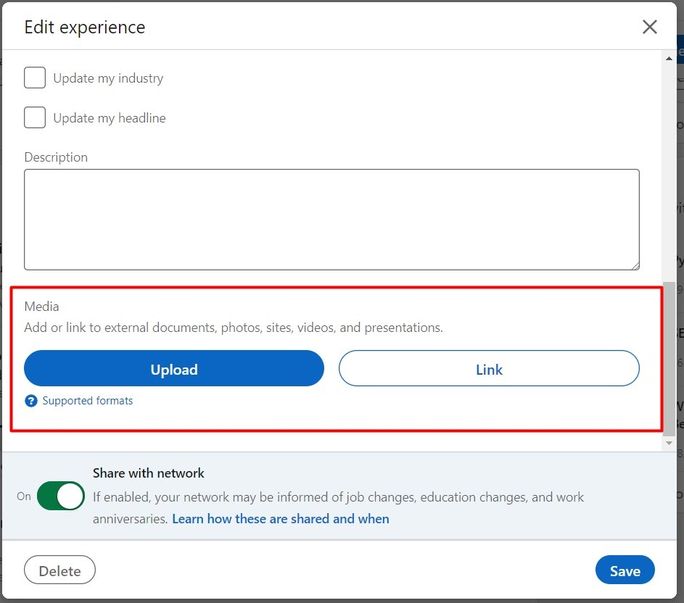Open the Supported formats link
Viewport: 684px width, 603px height.
[x=87, y=401]
